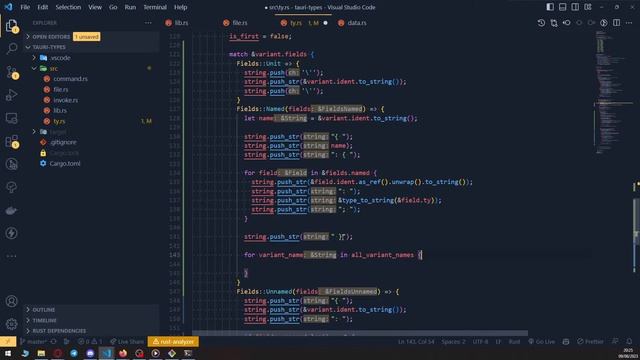Open Explorer panel more actions ellipsis
This screenshot has width=640, height=360.
[x=148, y=23]
